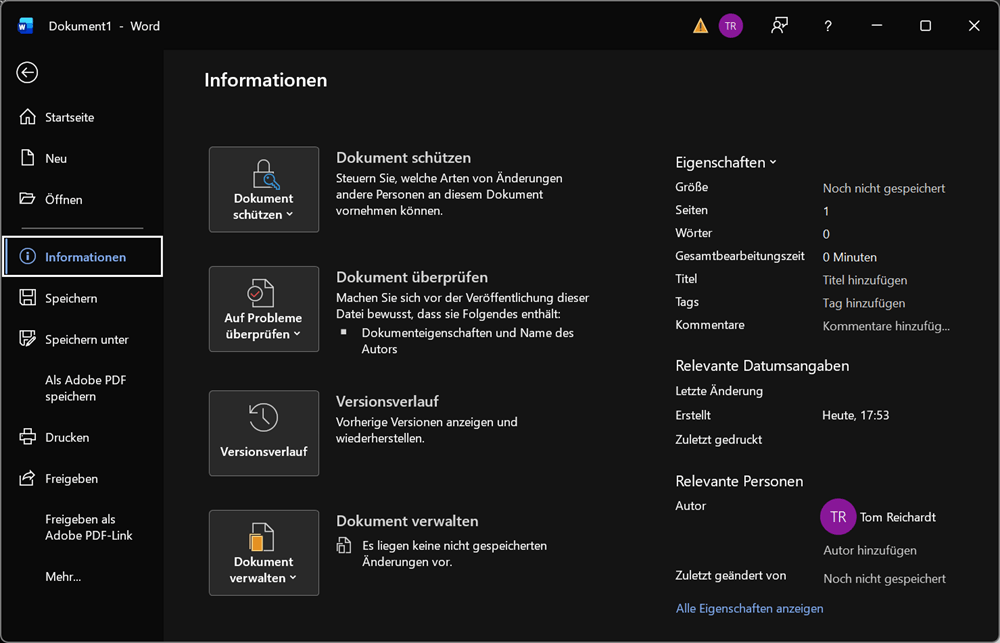Click Noch nicht gespeichert beside Zuletzt geändert von
The height and width of the screenshot is (643, 1000).
point(884,579)
